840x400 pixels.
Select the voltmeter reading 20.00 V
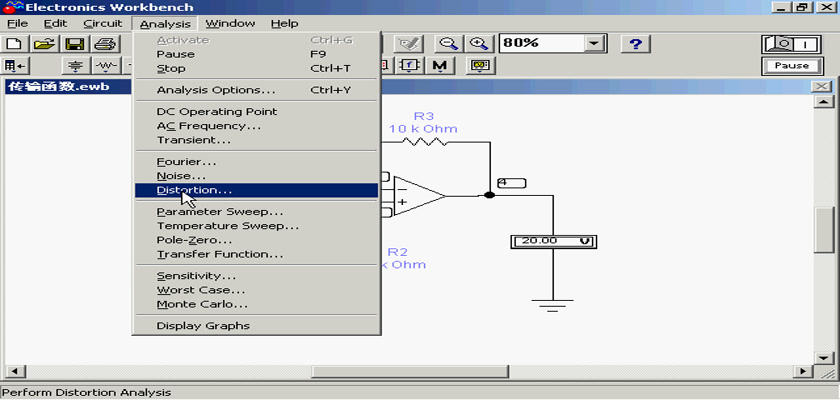pyautogui.click(x=553, y=241)
